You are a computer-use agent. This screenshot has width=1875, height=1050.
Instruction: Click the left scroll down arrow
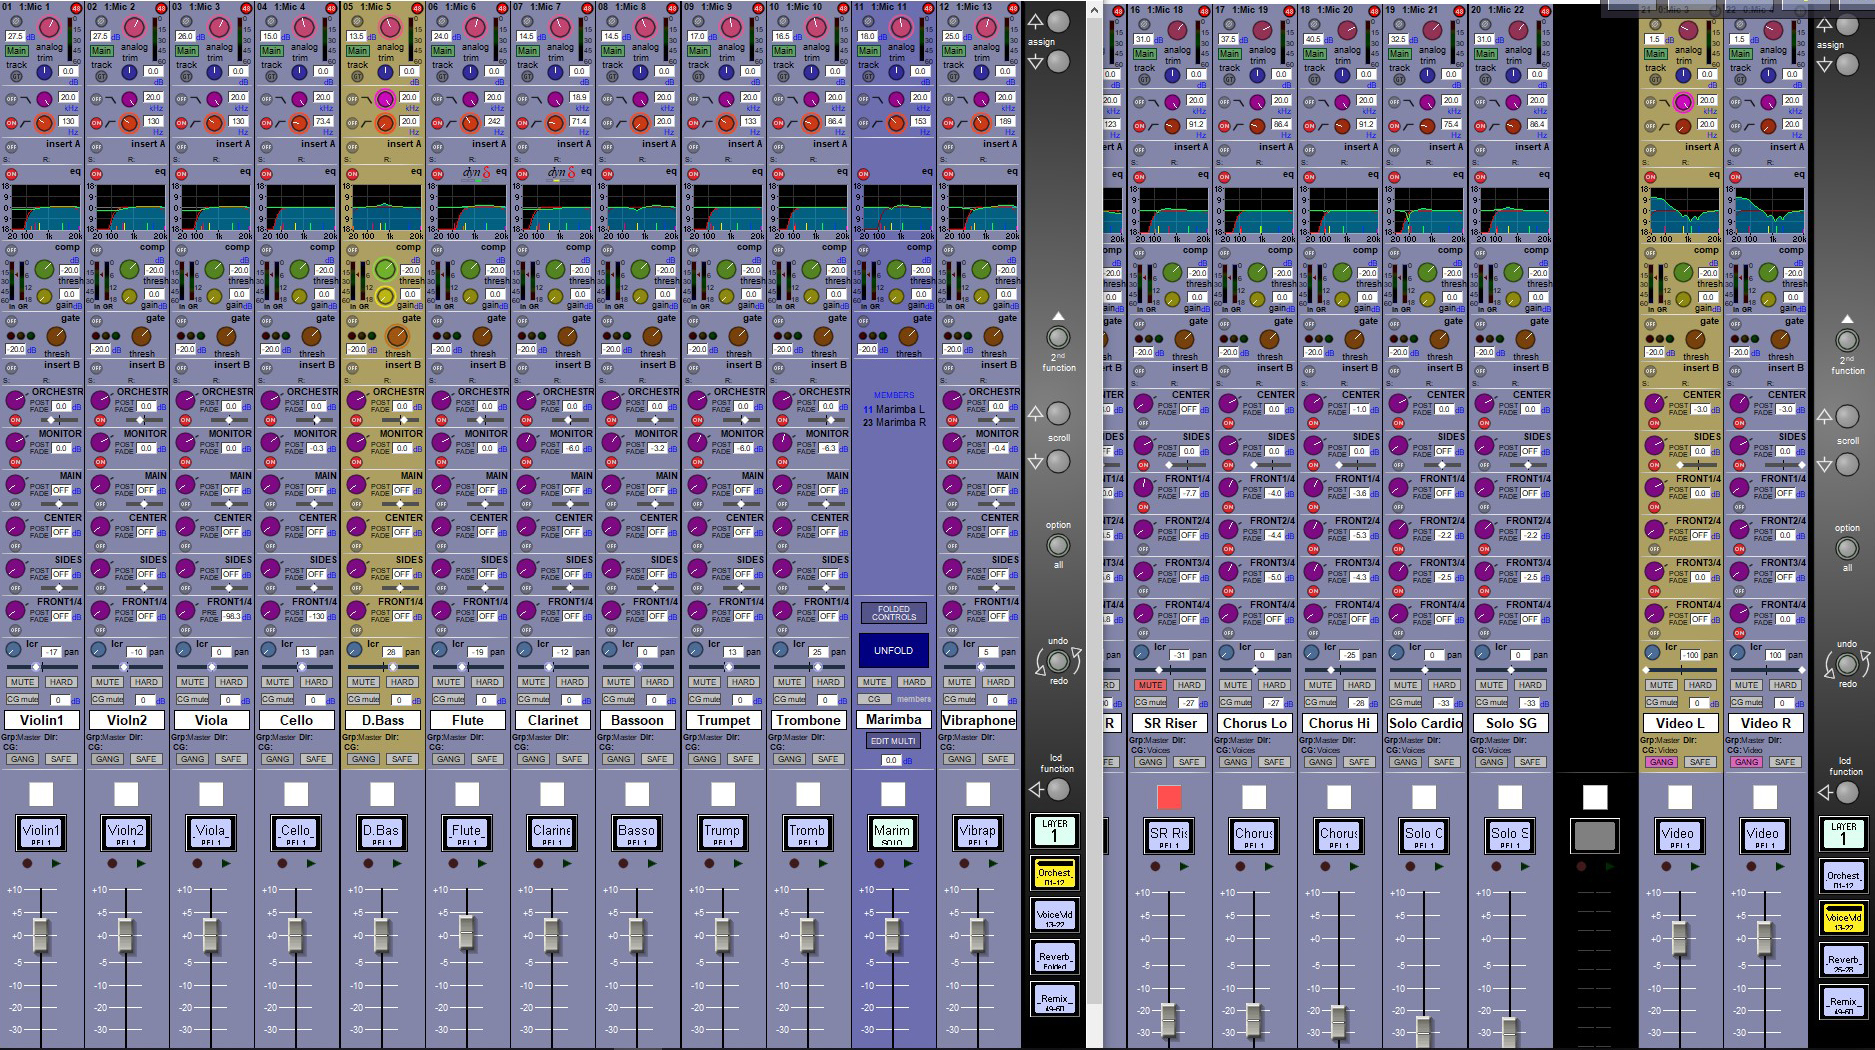click(1036, 462)
